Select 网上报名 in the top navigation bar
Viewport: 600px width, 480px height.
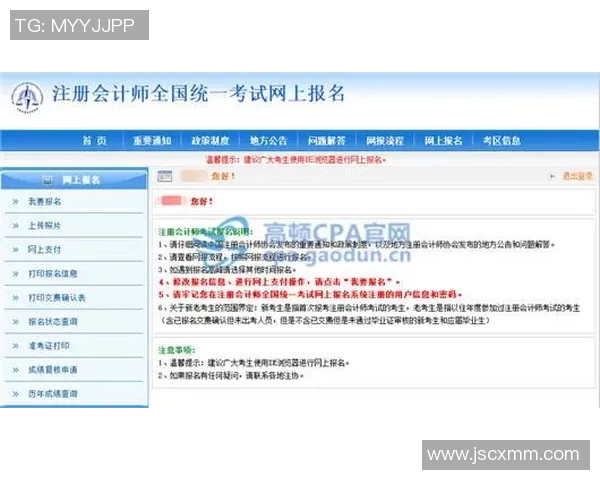point(443,140)
